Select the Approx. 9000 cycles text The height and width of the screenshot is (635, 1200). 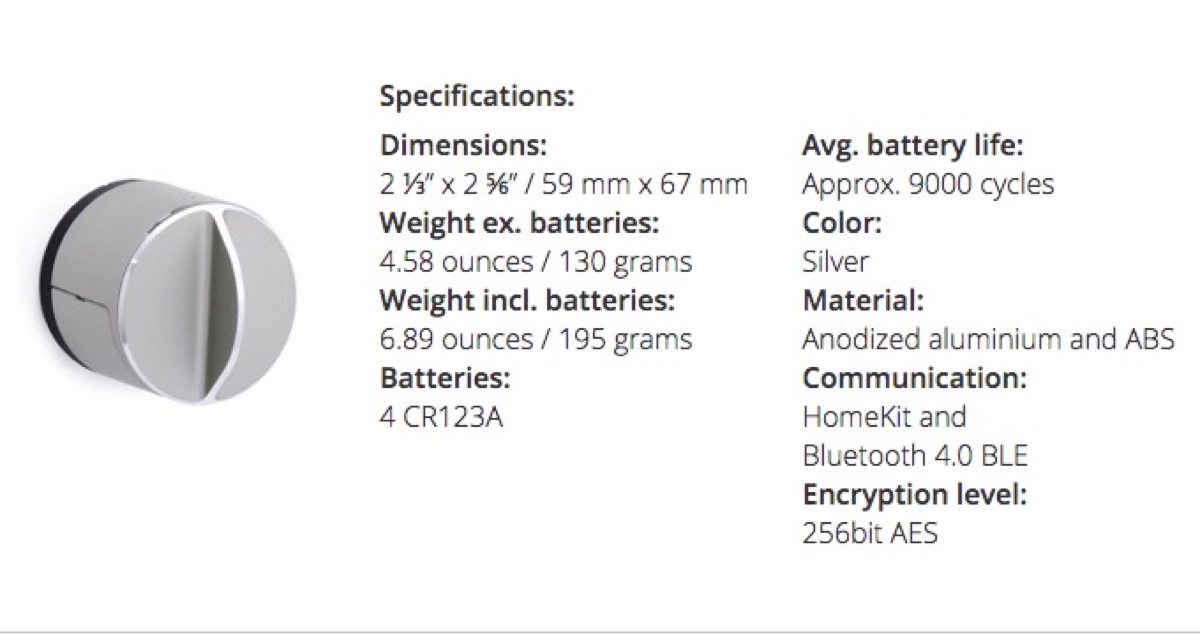(x=928, y=185)
